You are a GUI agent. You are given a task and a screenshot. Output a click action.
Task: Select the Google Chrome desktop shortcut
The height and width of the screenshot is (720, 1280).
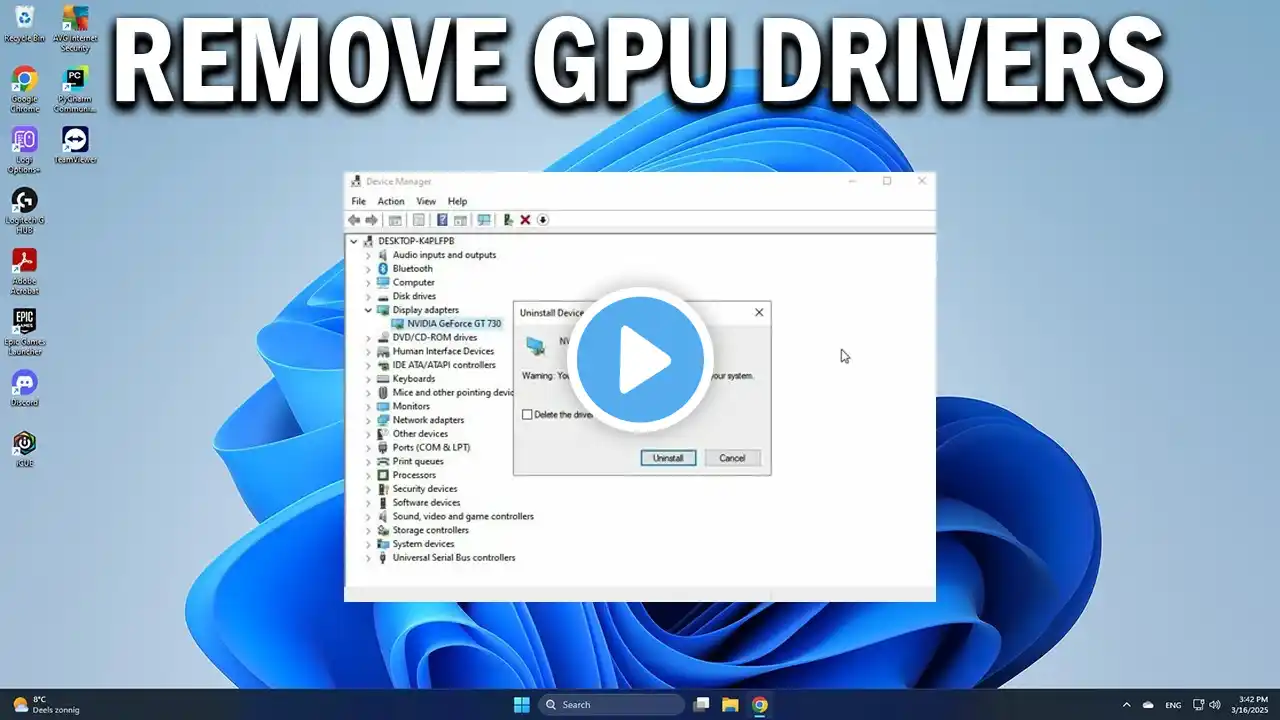[24, 89]
